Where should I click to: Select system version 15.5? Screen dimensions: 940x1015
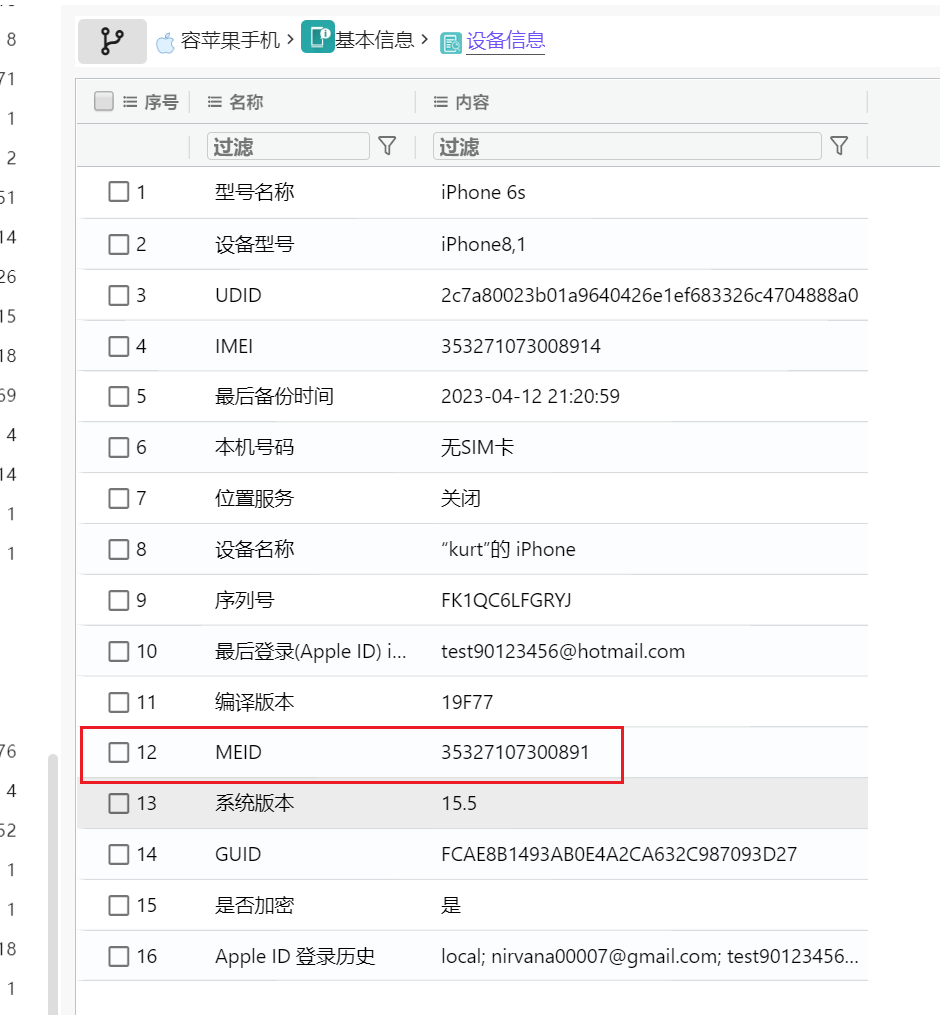[x=459, y=803]
